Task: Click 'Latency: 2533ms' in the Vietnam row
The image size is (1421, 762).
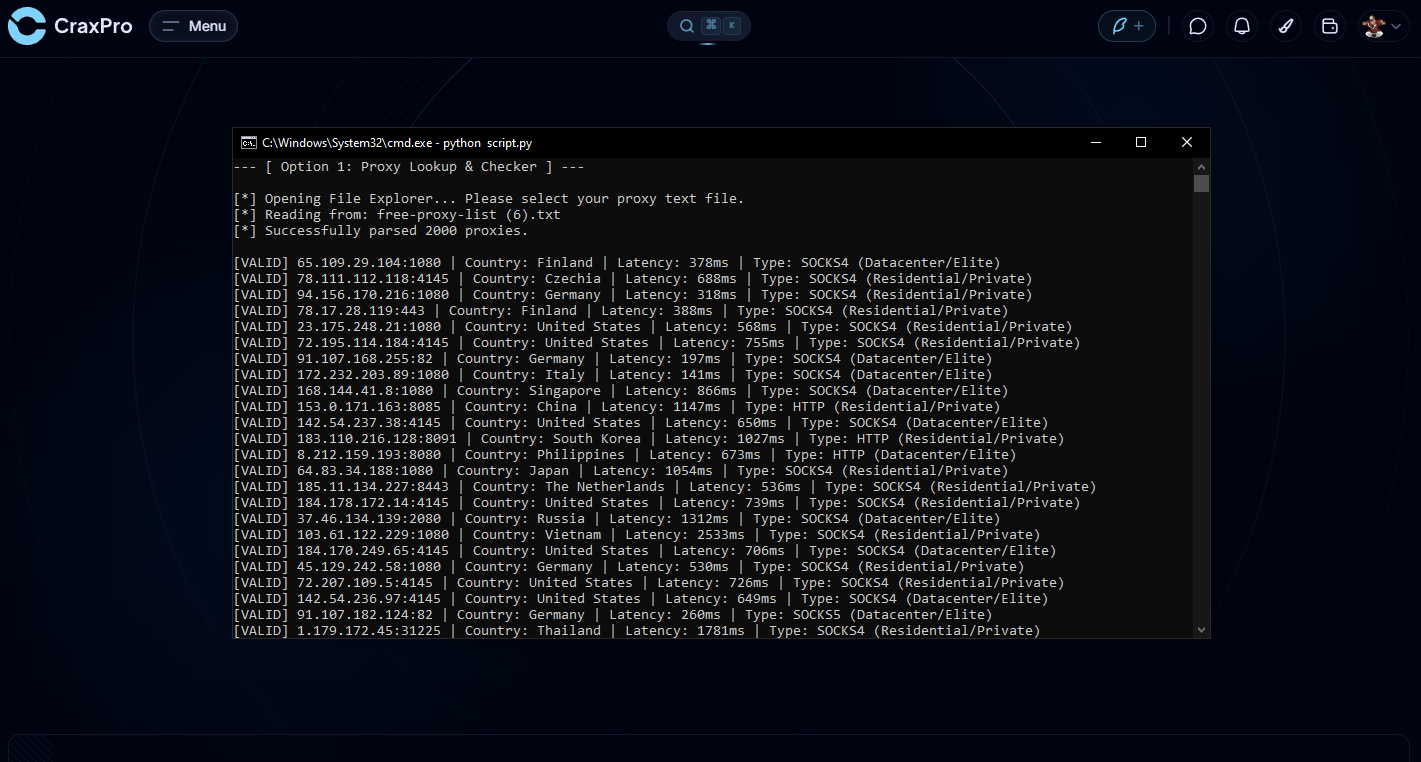Action: [x=685, y=535]
